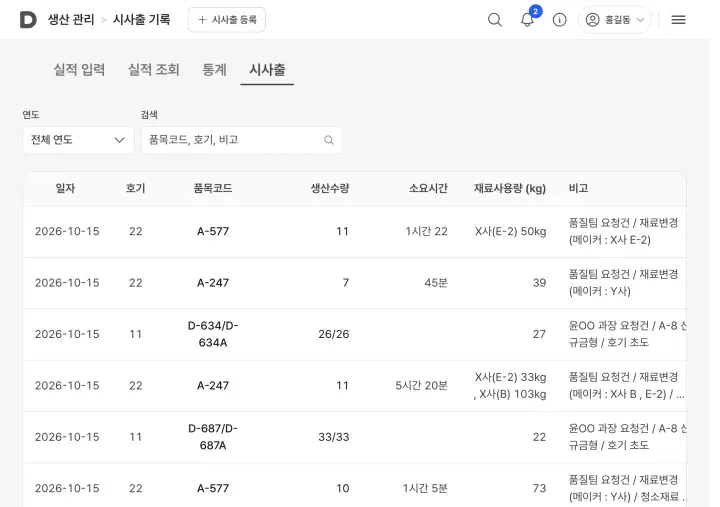
Task: Switch to the 실적 입력 tab
Action: 79,70
